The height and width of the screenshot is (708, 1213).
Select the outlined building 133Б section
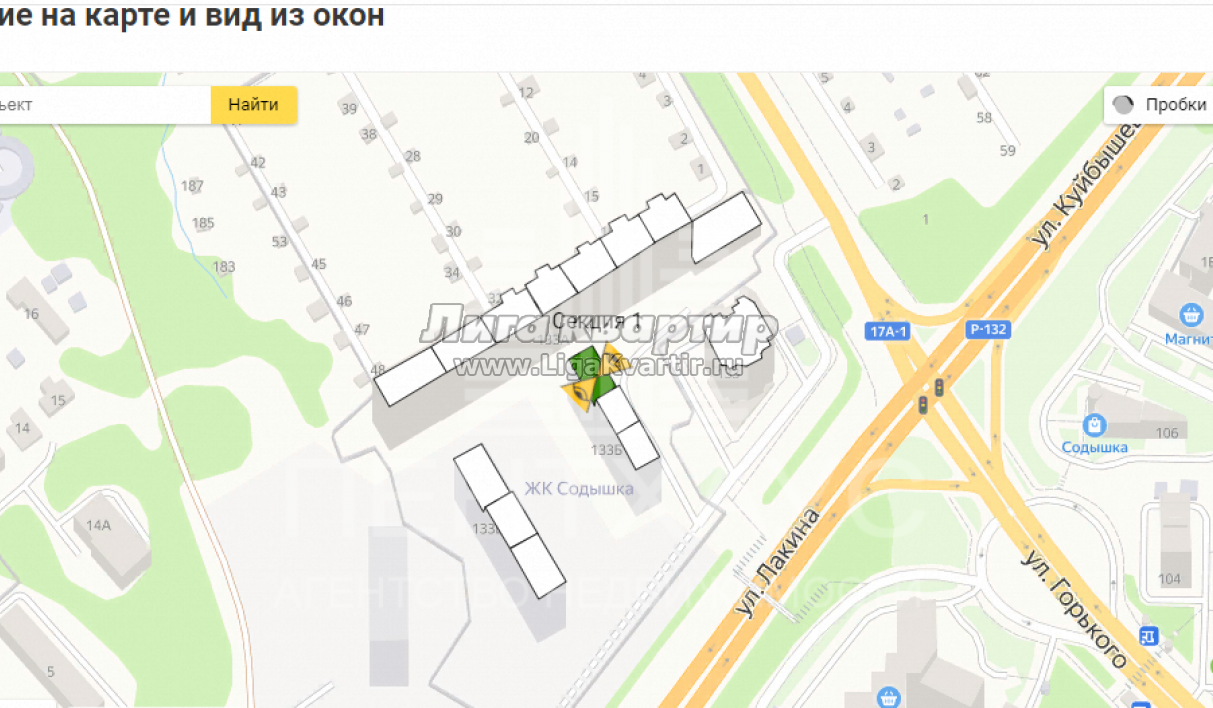pos(629,427)
